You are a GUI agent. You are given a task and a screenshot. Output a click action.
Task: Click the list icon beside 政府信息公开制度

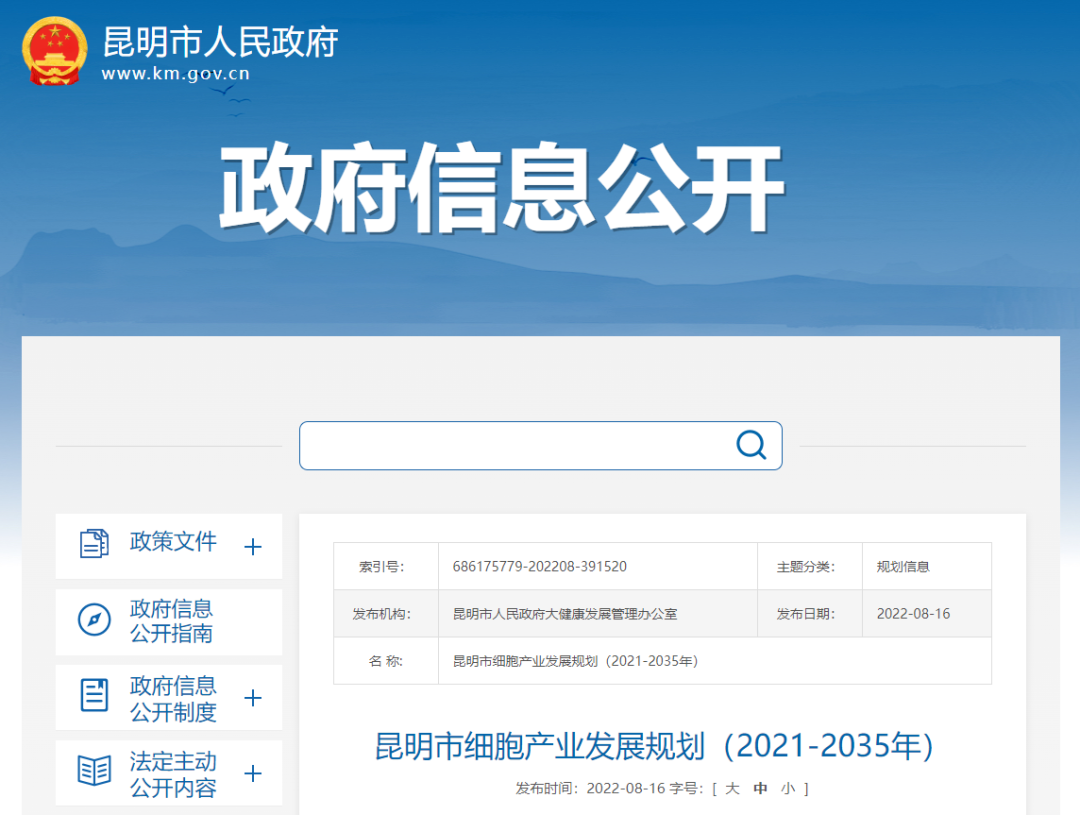pos(94,696)
